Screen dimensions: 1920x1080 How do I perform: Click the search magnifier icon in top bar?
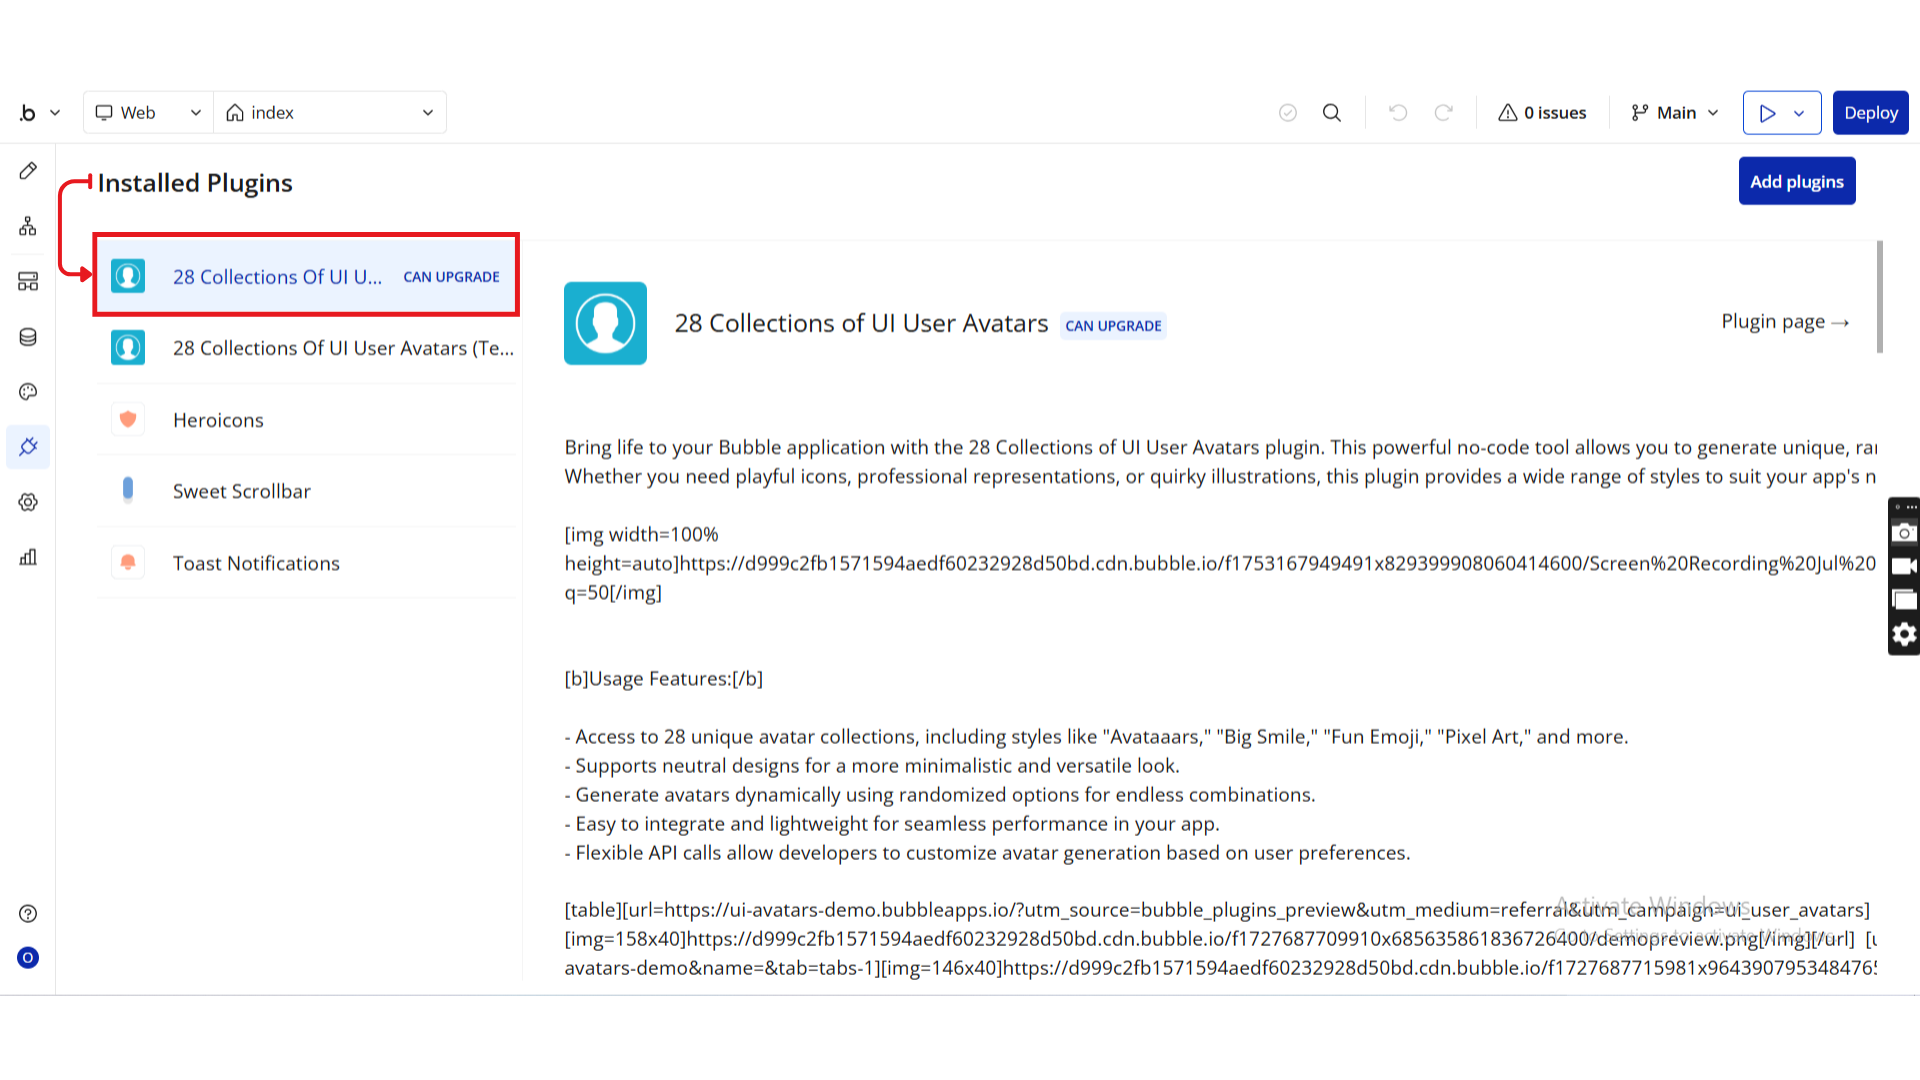(1332, 113)
